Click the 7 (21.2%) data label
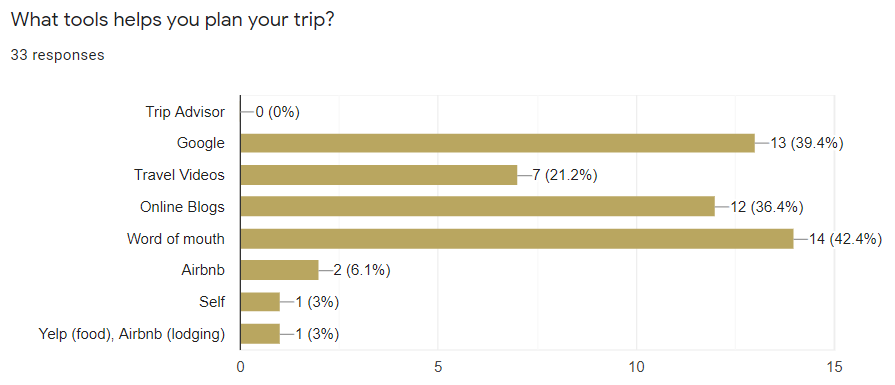Image resolution: width=895 pixels, height=385 pixels. click(565, 176)
